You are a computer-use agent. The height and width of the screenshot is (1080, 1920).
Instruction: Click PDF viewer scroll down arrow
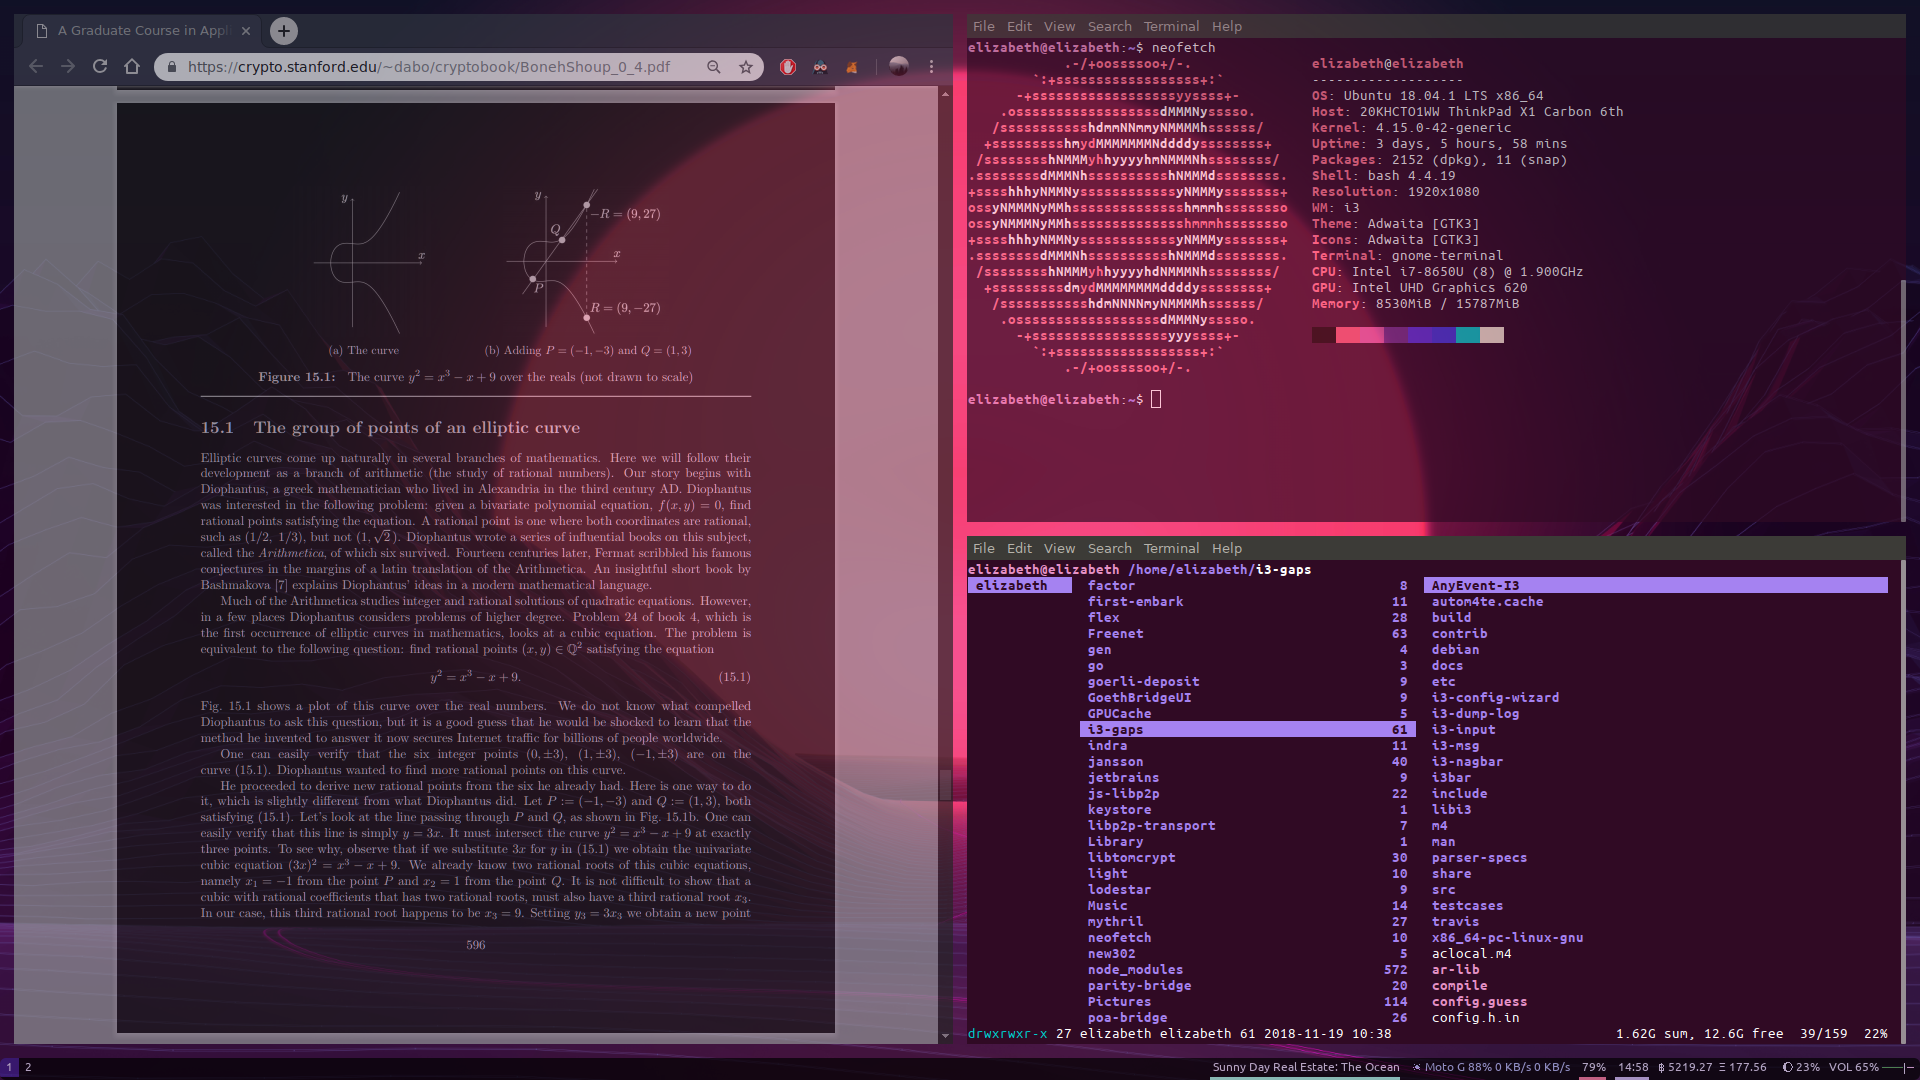(945, 1036)
